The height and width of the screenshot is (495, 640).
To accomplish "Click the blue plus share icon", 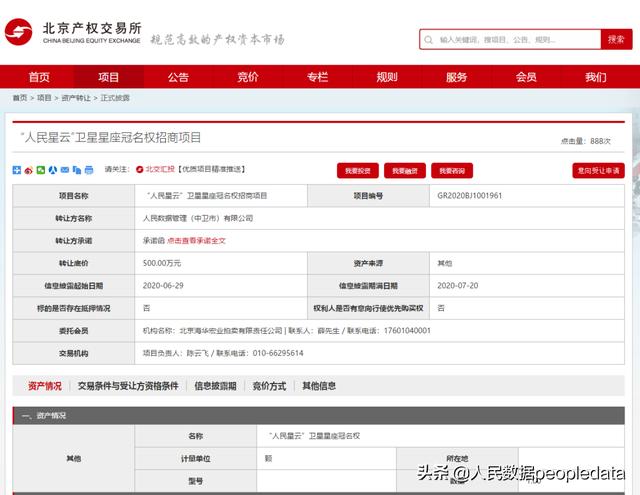I will [x=17, y=170].
